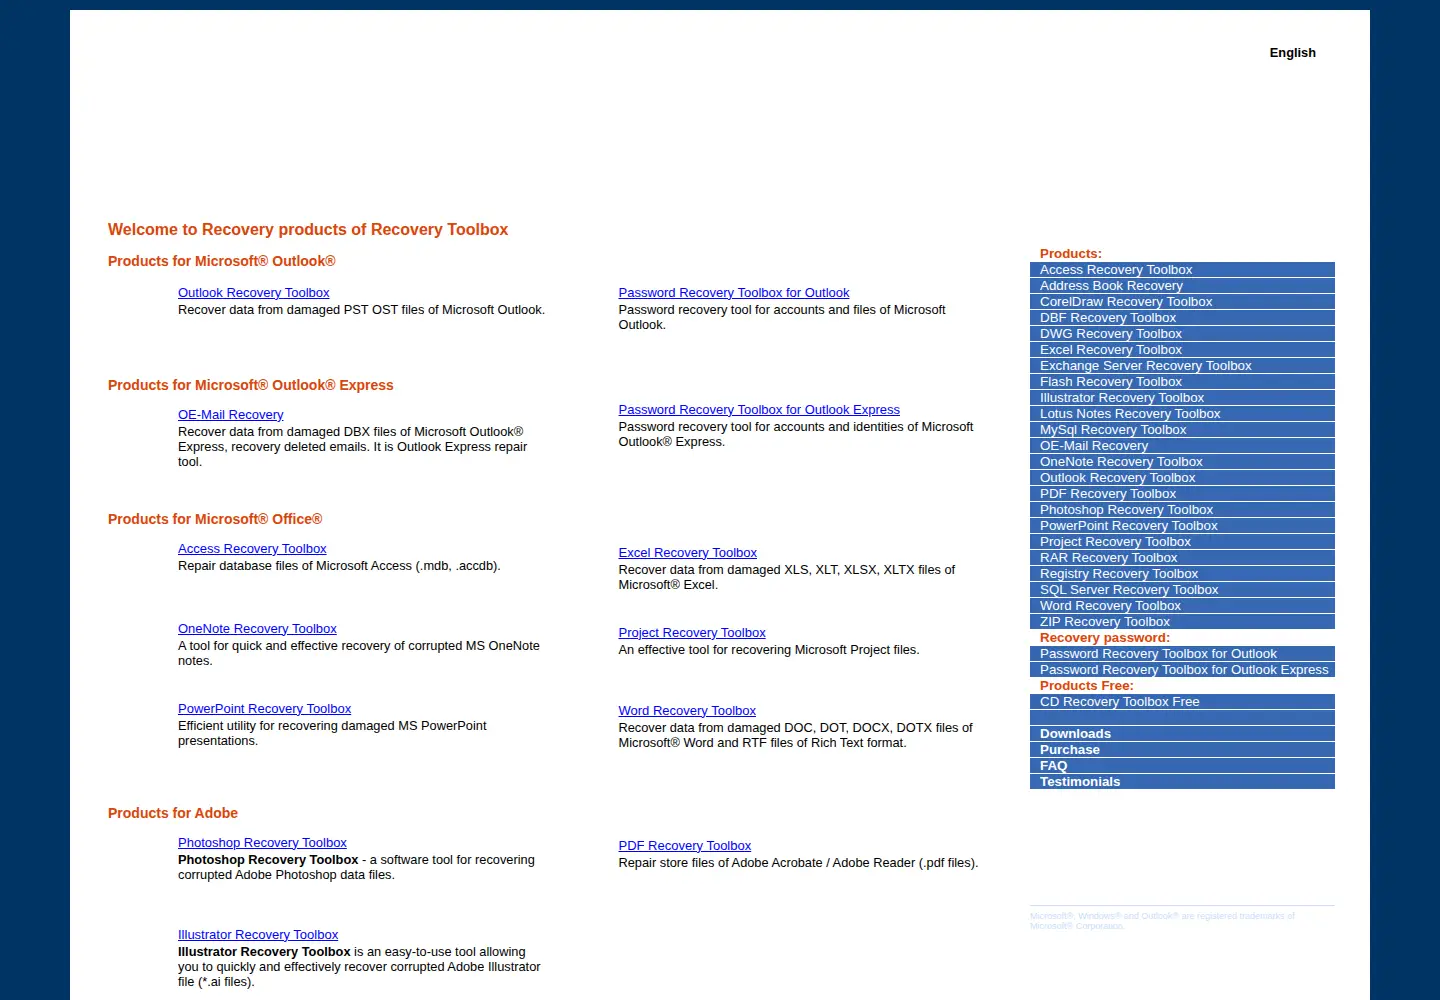Image resolution: width=1440 pixels, height=1000 pixels.
Task: Follow the underlined OE-Mail Recovery link
Action: click(x=230, y=415)
